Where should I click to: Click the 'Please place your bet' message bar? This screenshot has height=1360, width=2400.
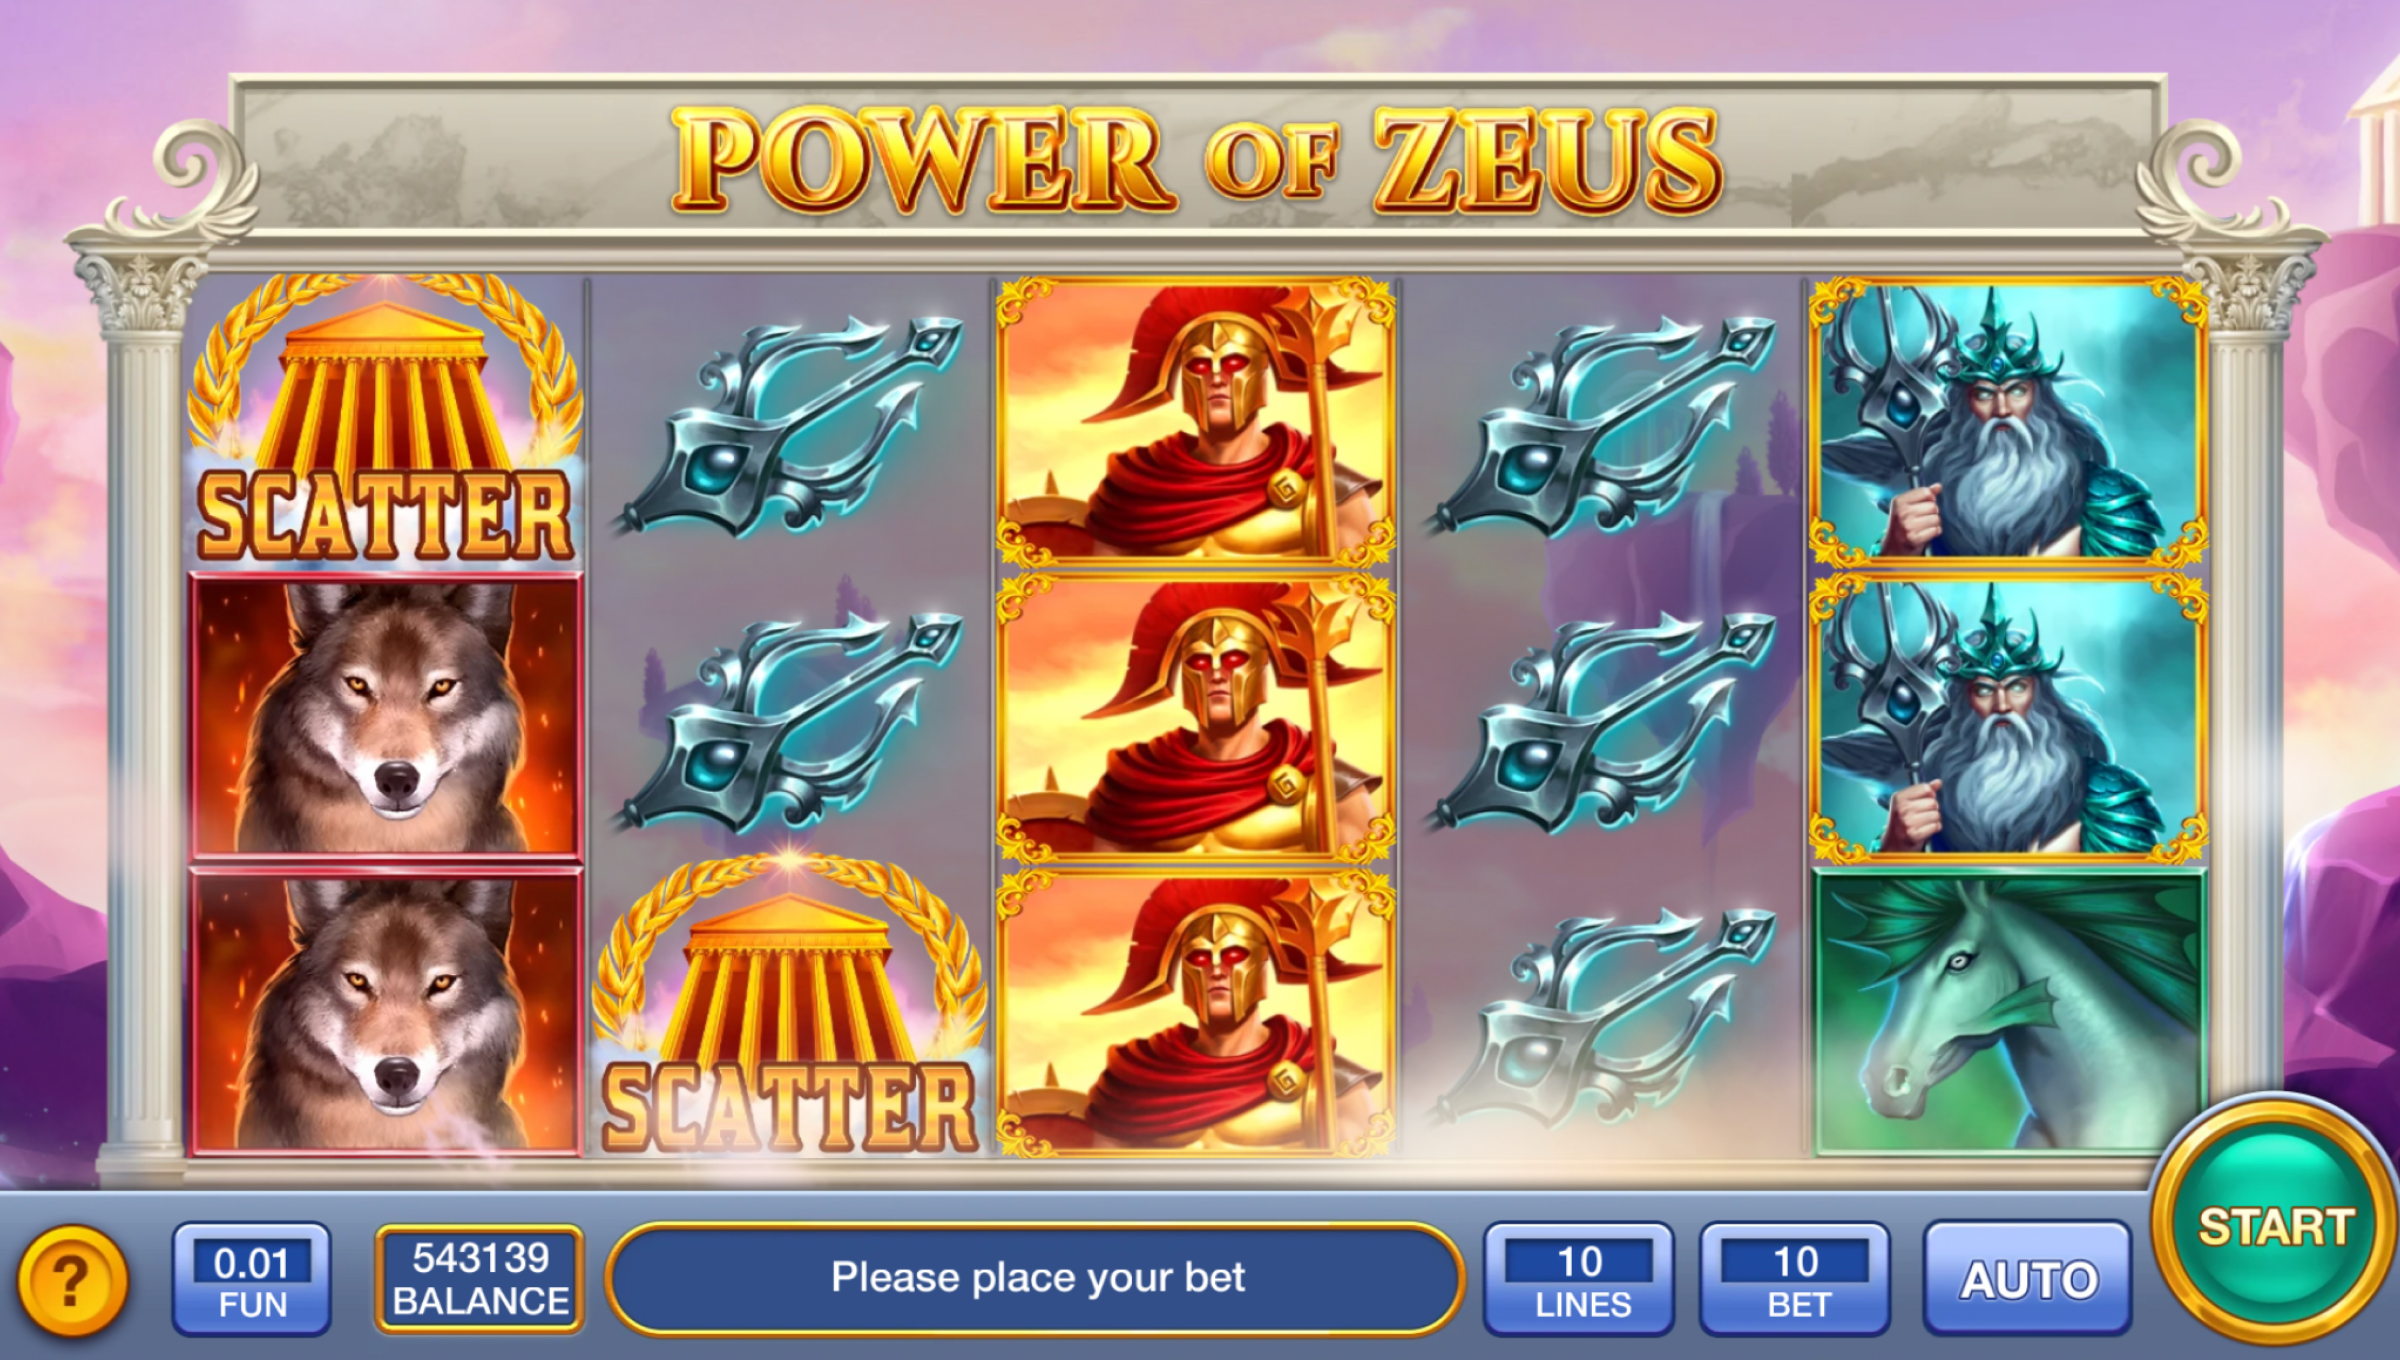point(1036,1278)
